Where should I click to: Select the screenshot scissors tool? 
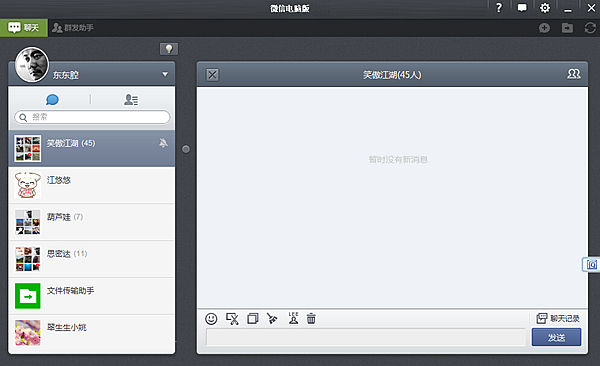click(232, 319)
